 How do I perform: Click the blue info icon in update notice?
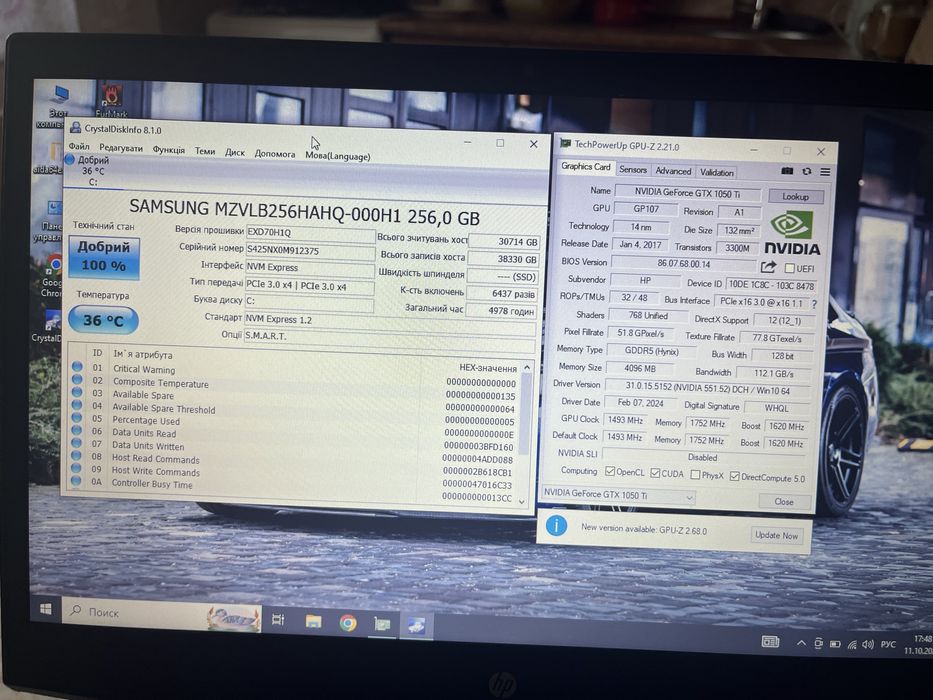pos(556,525)
